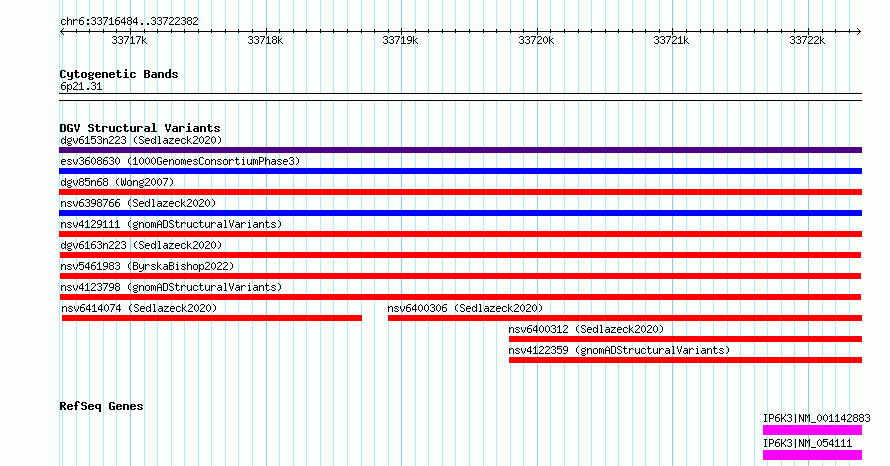Click the dgv6153n223 (Sedlazeck2020) variant label

(x=141, y=140)
